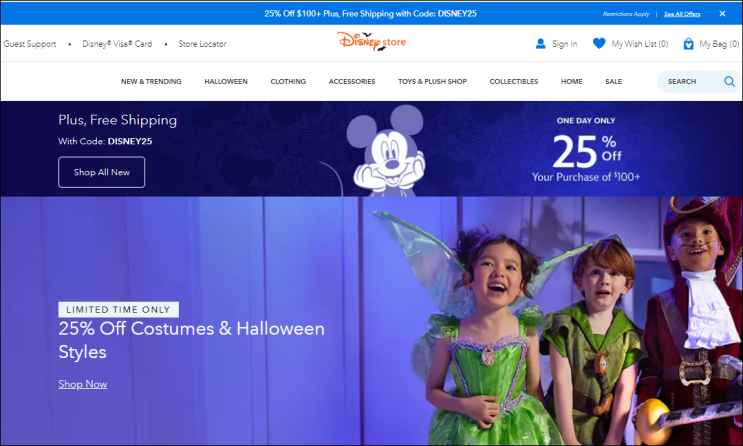743x446 pixels.
Task: Click the Shop All New button
Action: (x=101, y=172)
